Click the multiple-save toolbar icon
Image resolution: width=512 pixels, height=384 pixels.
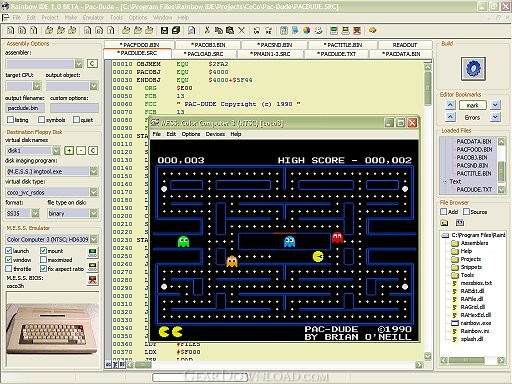[x=176, y=31]
